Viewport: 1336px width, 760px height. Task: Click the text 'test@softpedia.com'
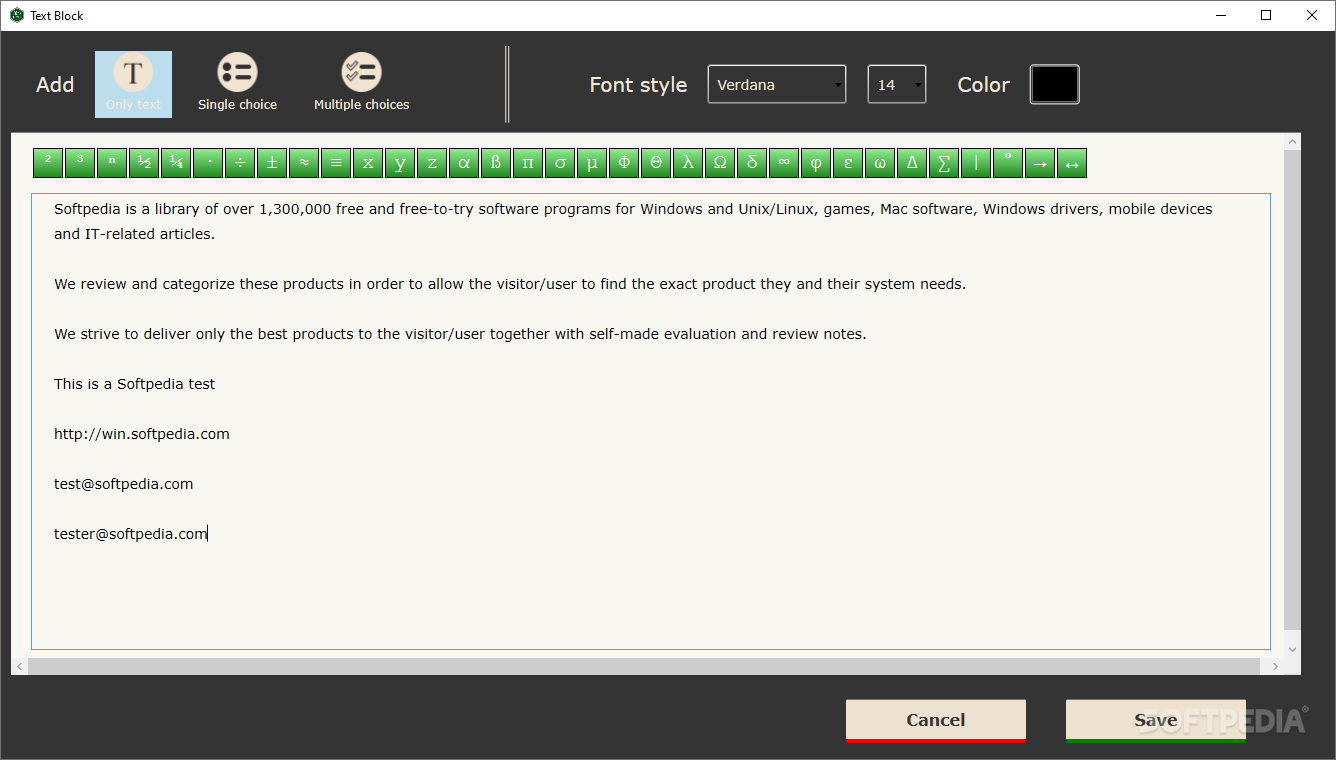(124, 484)
